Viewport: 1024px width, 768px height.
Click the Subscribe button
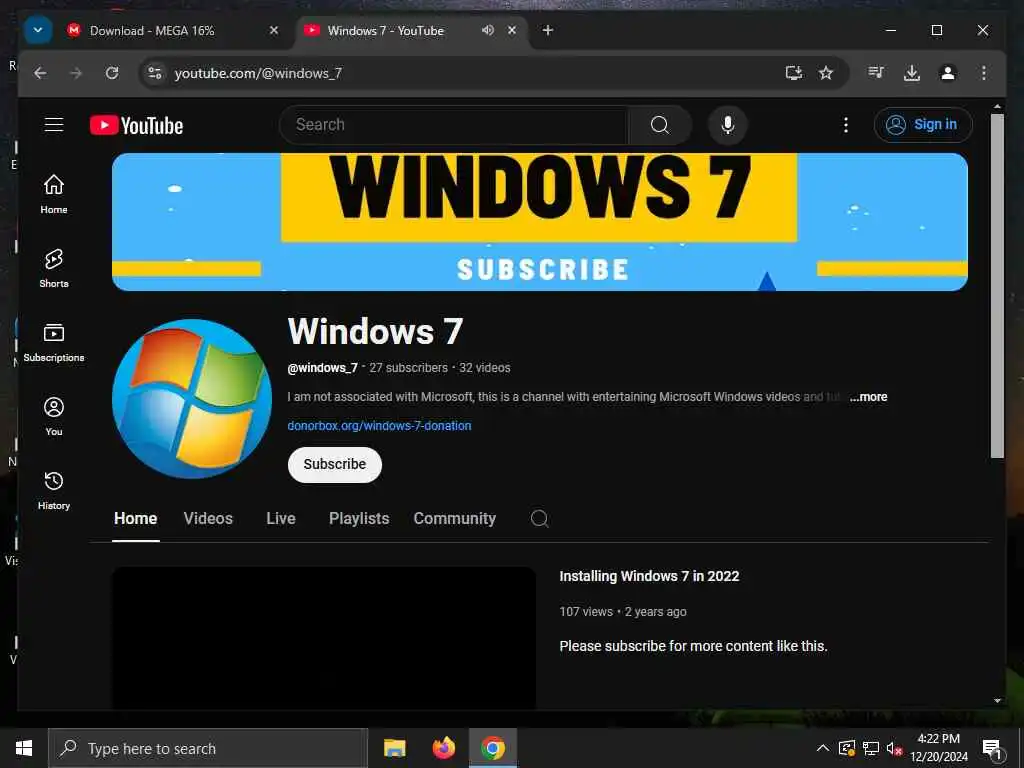(334, 464)
